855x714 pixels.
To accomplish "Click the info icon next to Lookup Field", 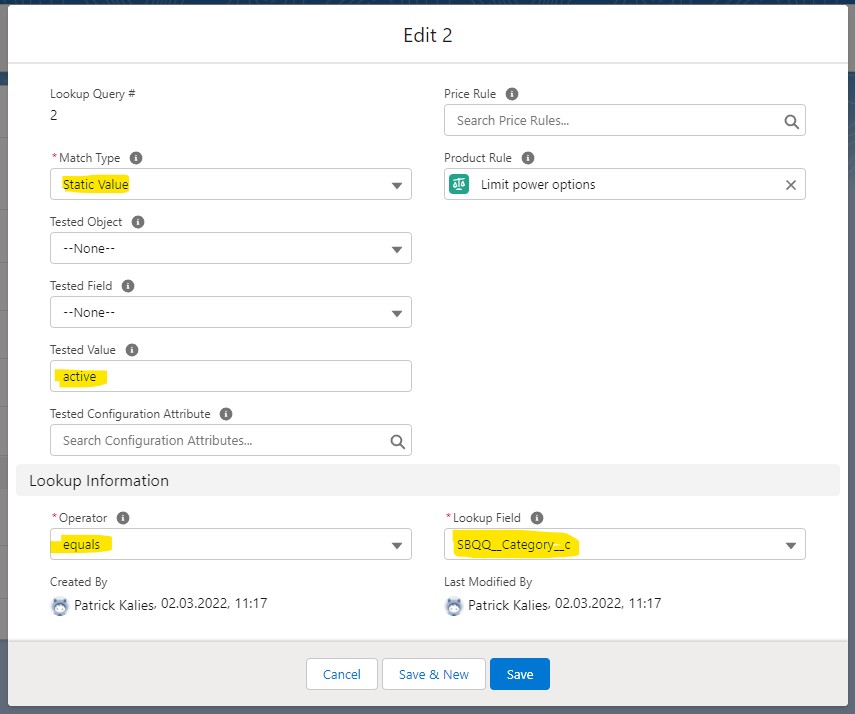I will pyautogui.click(x=537, y=518).
